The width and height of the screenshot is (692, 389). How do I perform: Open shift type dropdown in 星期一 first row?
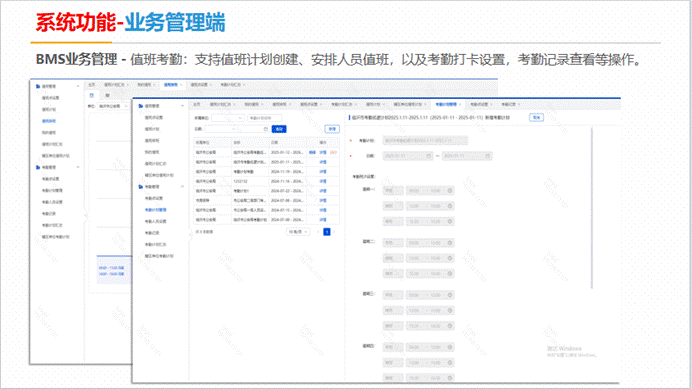(x=393, y=191)
